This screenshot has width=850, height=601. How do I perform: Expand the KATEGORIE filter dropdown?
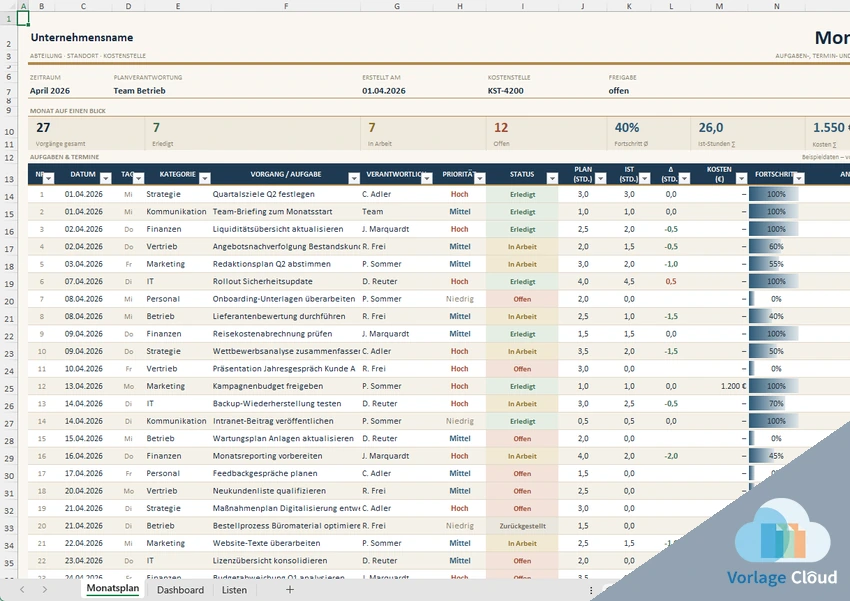click(x=204, y=178)
